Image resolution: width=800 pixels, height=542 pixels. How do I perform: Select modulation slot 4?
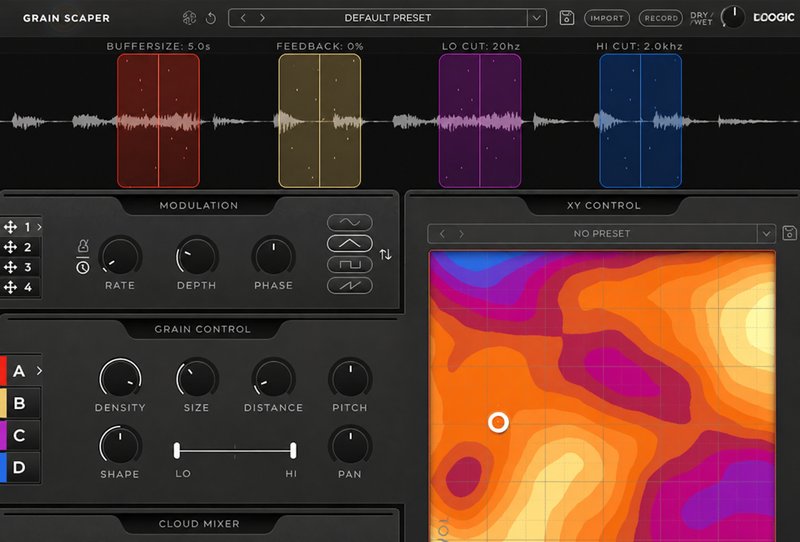[x=20, y=287]
